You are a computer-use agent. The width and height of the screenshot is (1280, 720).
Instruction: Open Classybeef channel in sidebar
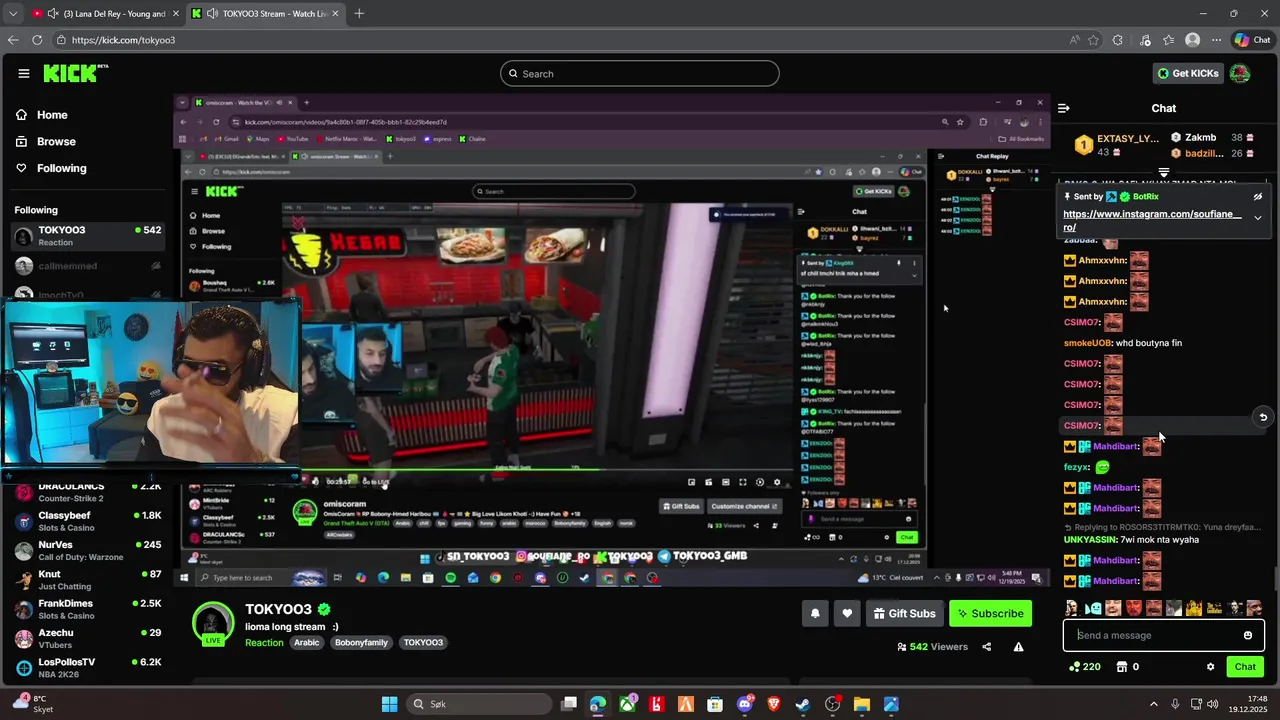(88, 521)
